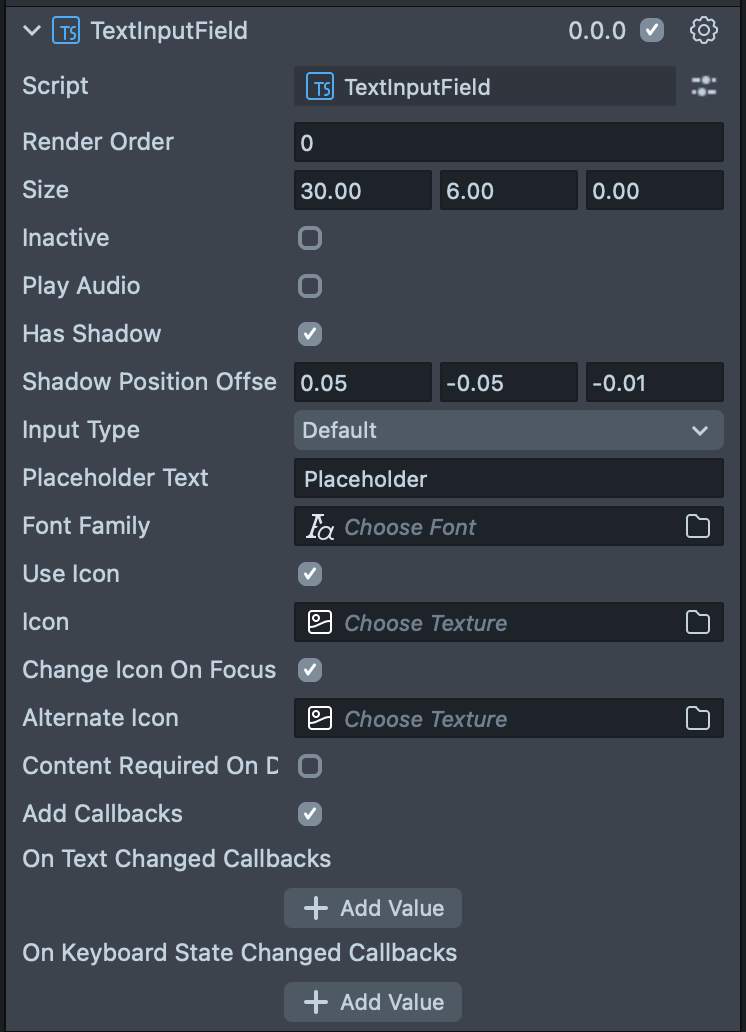The height and width of the screenshot is (1032, 746).
Task: Add value to On Text Changed Callbacks
Action: [x=373, y=908]
